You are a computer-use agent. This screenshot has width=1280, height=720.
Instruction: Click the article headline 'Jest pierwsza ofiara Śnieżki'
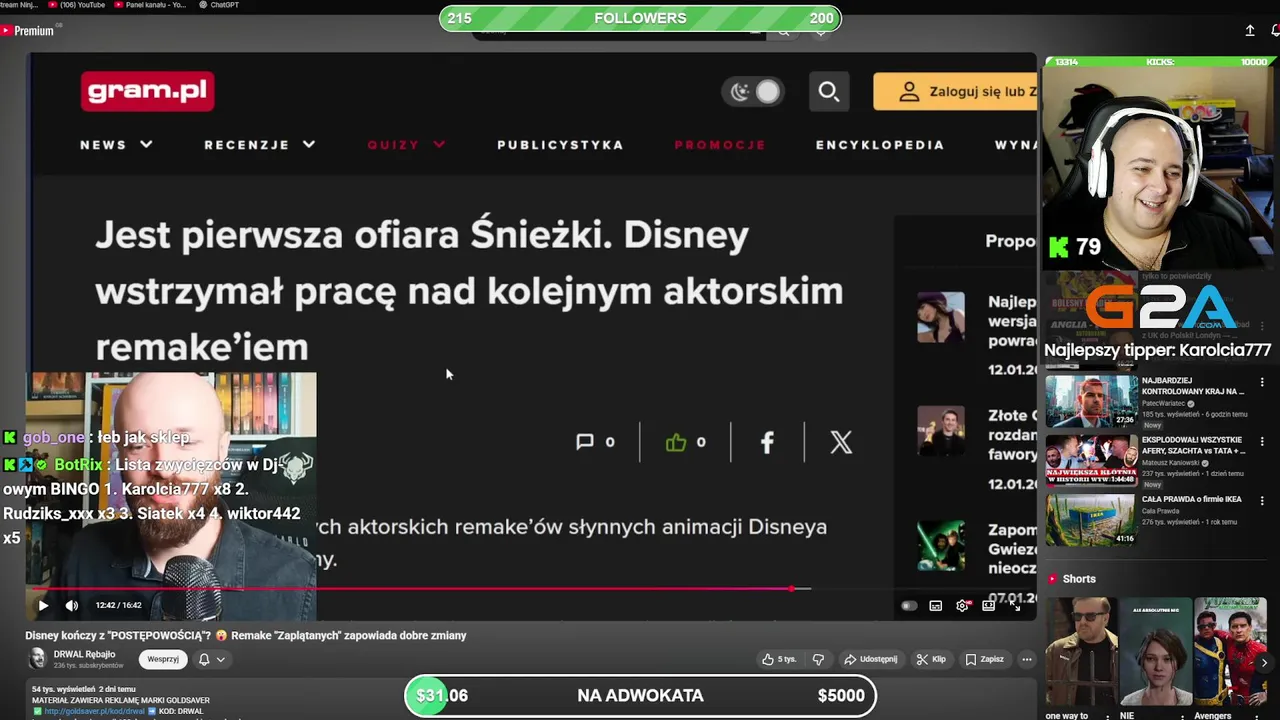tap(469, 291)
